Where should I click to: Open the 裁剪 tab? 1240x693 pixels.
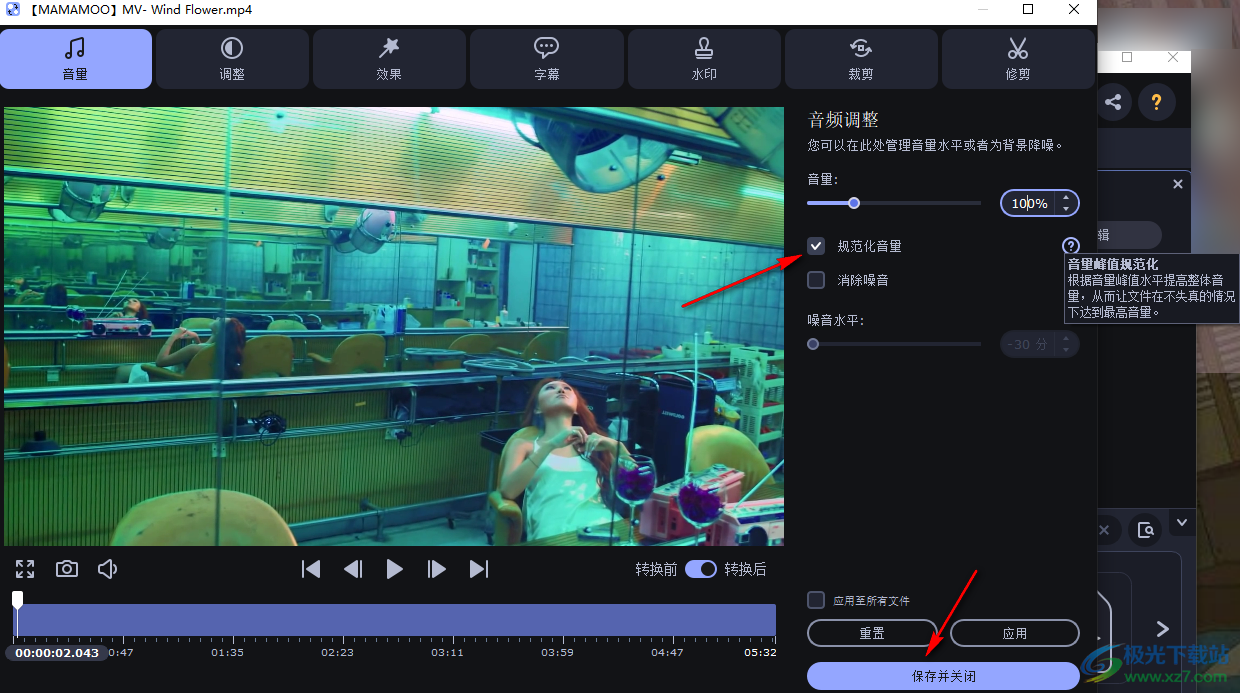[x=861, y=59]
